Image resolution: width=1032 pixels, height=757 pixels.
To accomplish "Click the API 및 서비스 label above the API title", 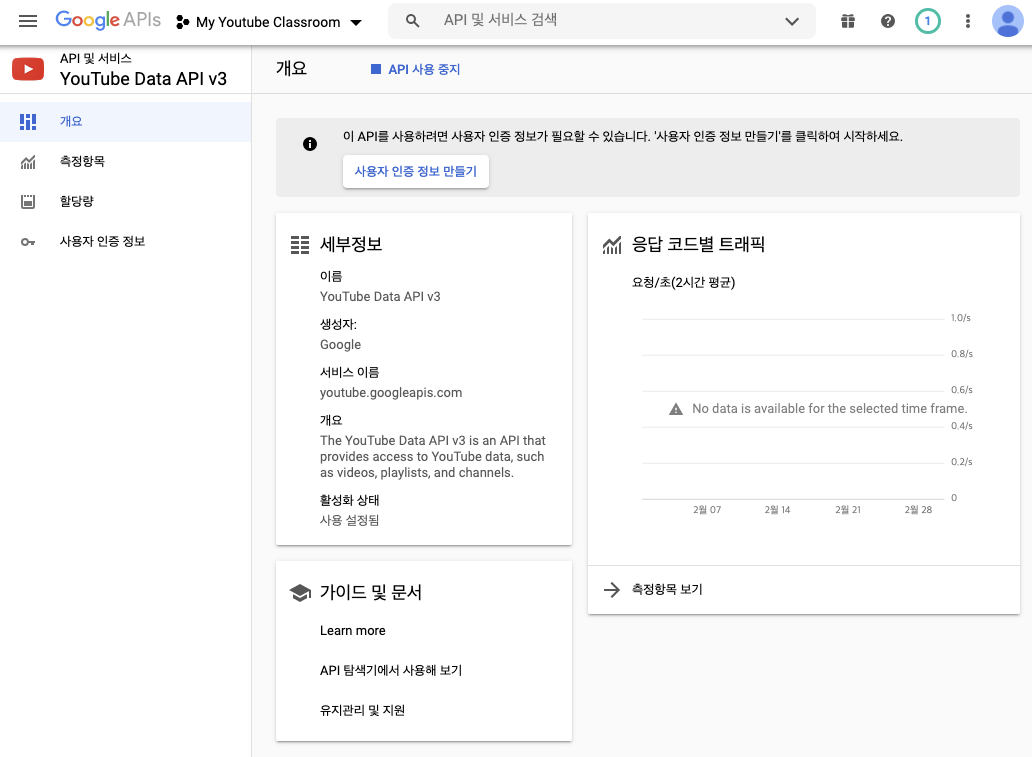I will pos(95,59).
